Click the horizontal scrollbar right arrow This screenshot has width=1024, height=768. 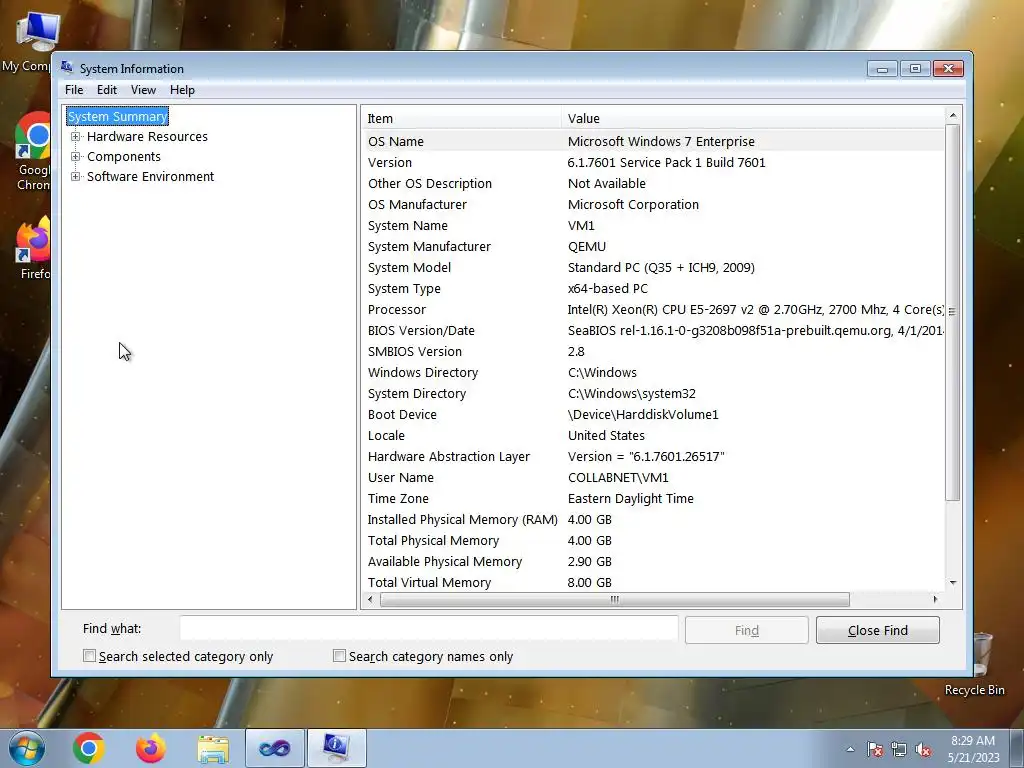[936, 599]
